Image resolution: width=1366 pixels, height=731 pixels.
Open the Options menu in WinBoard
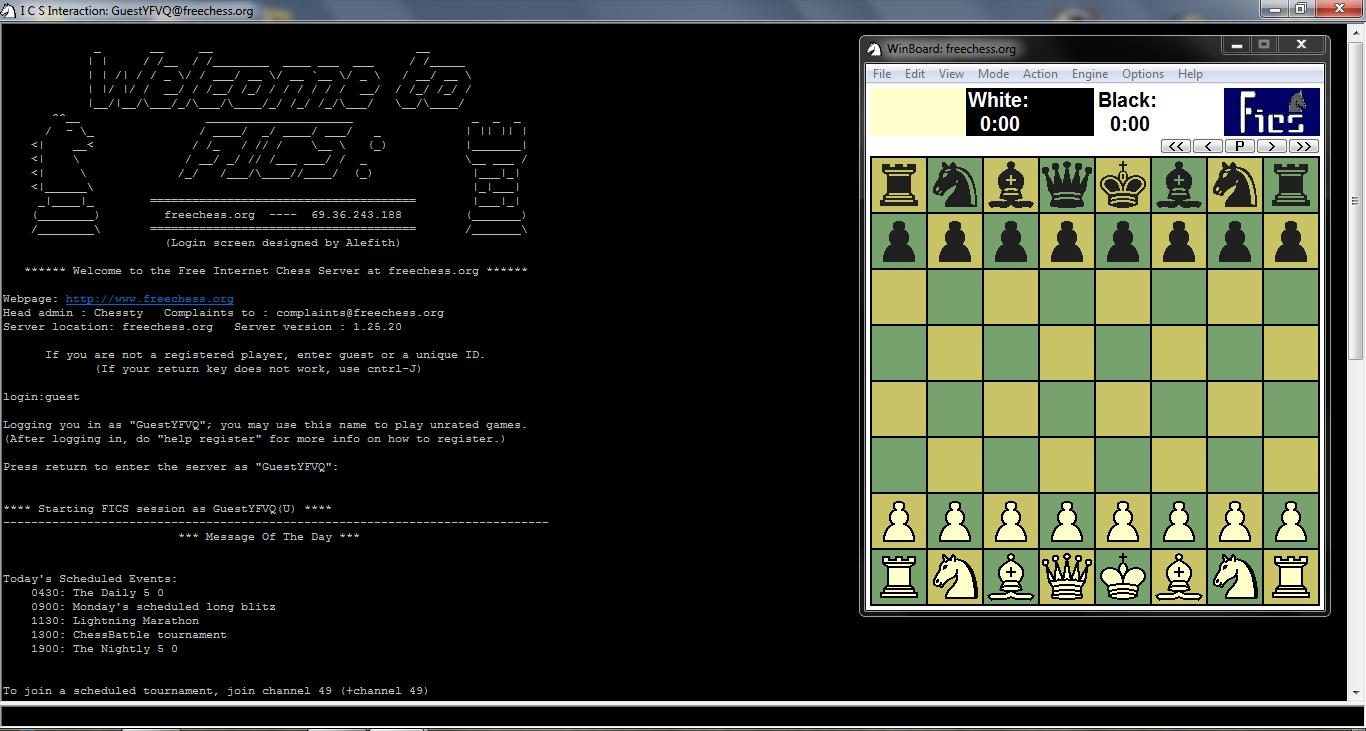coord(1143,74)
